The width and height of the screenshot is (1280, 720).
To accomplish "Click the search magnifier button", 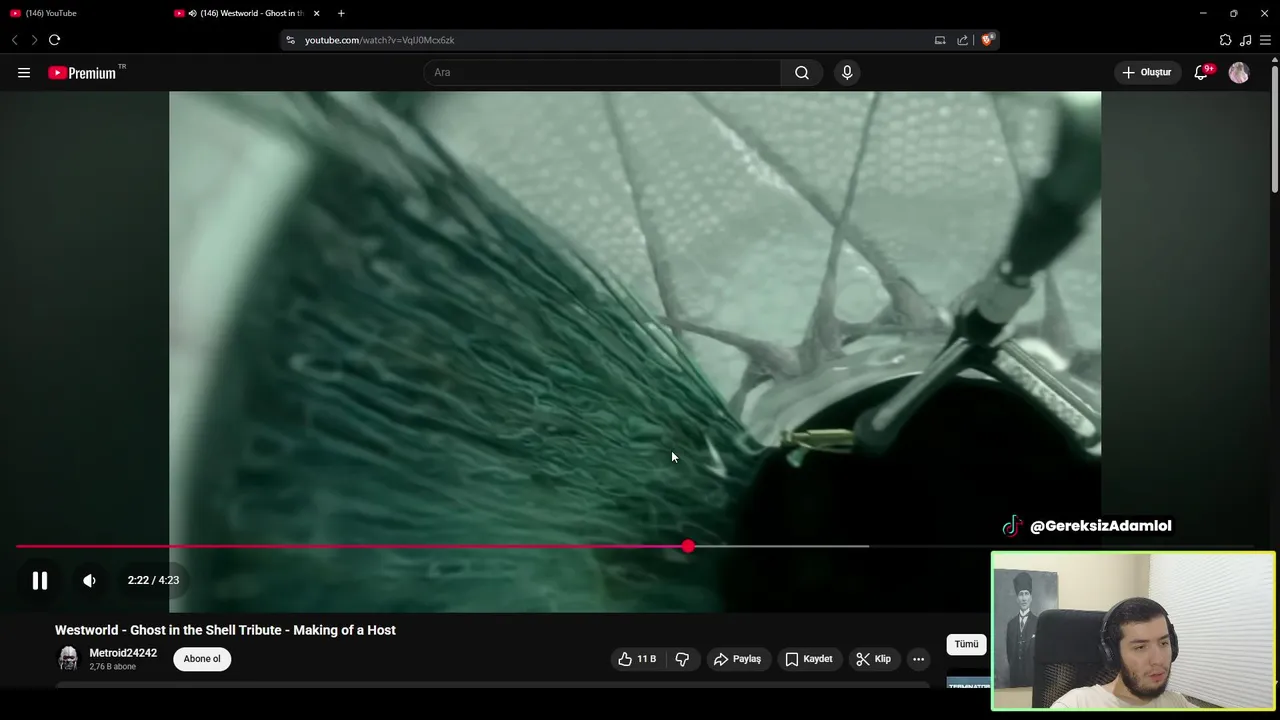I will [802, 73].
